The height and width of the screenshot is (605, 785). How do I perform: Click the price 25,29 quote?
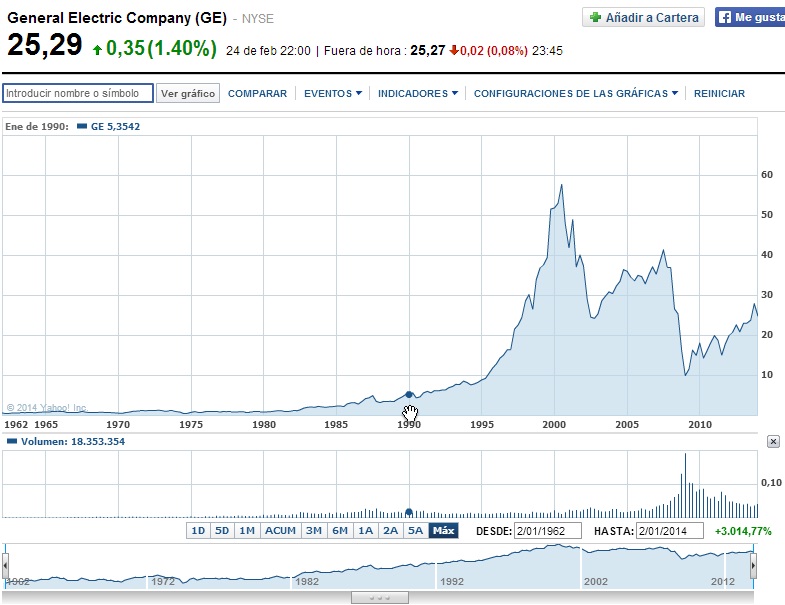click(45, 45)
